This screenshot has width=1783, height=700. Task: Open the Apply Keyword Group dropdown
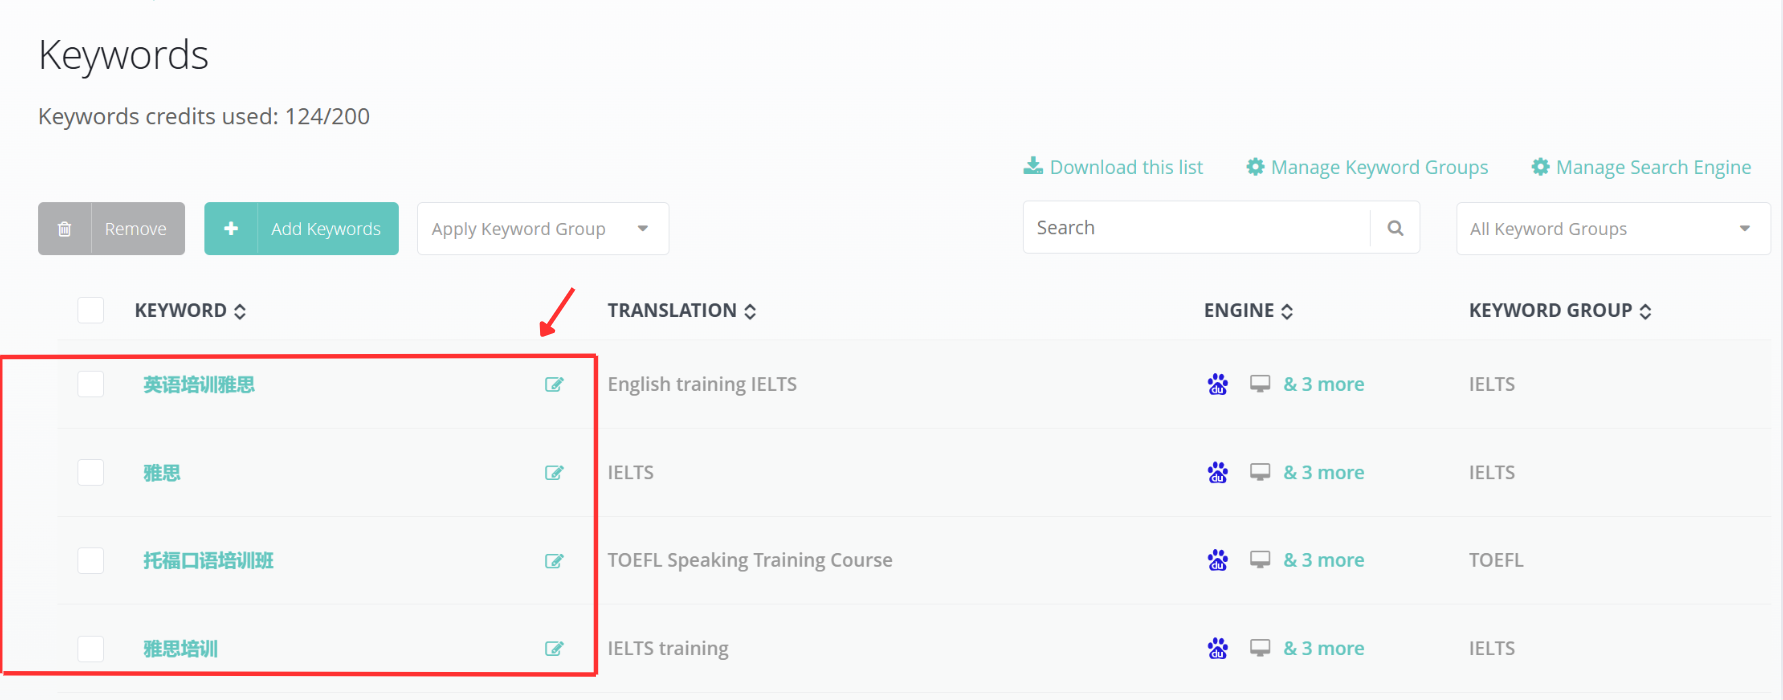click(x=542, y=229)
